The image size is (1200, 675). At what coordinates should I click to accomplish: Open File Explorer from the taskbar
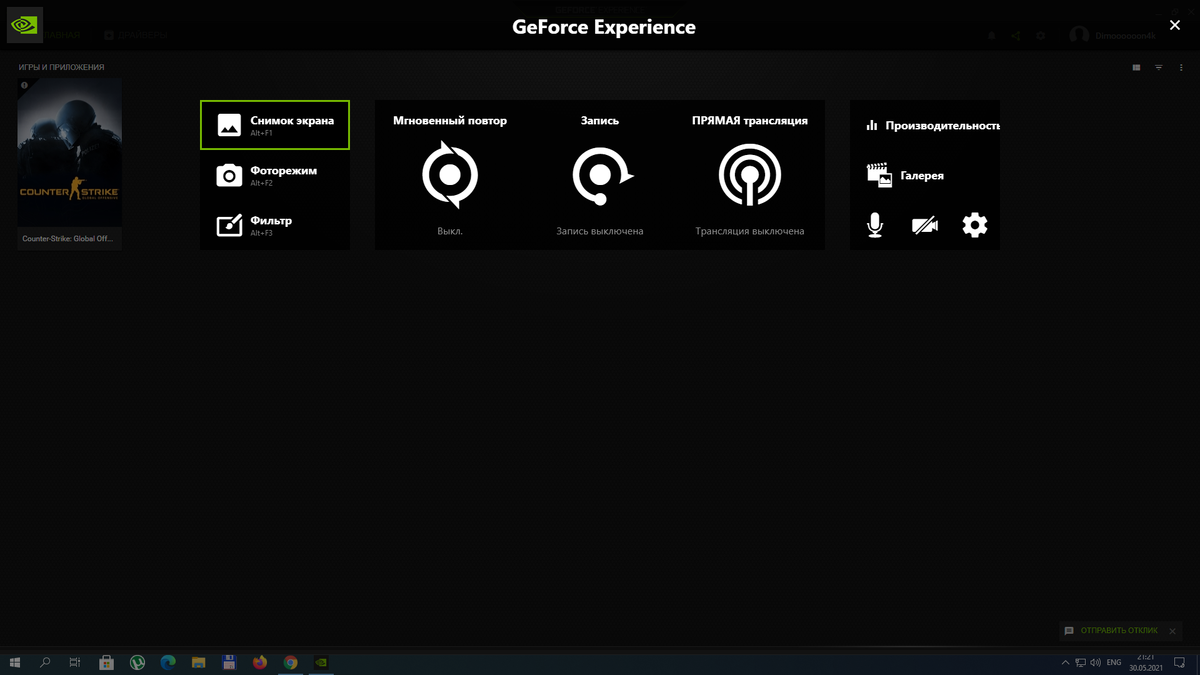[199, 662]
